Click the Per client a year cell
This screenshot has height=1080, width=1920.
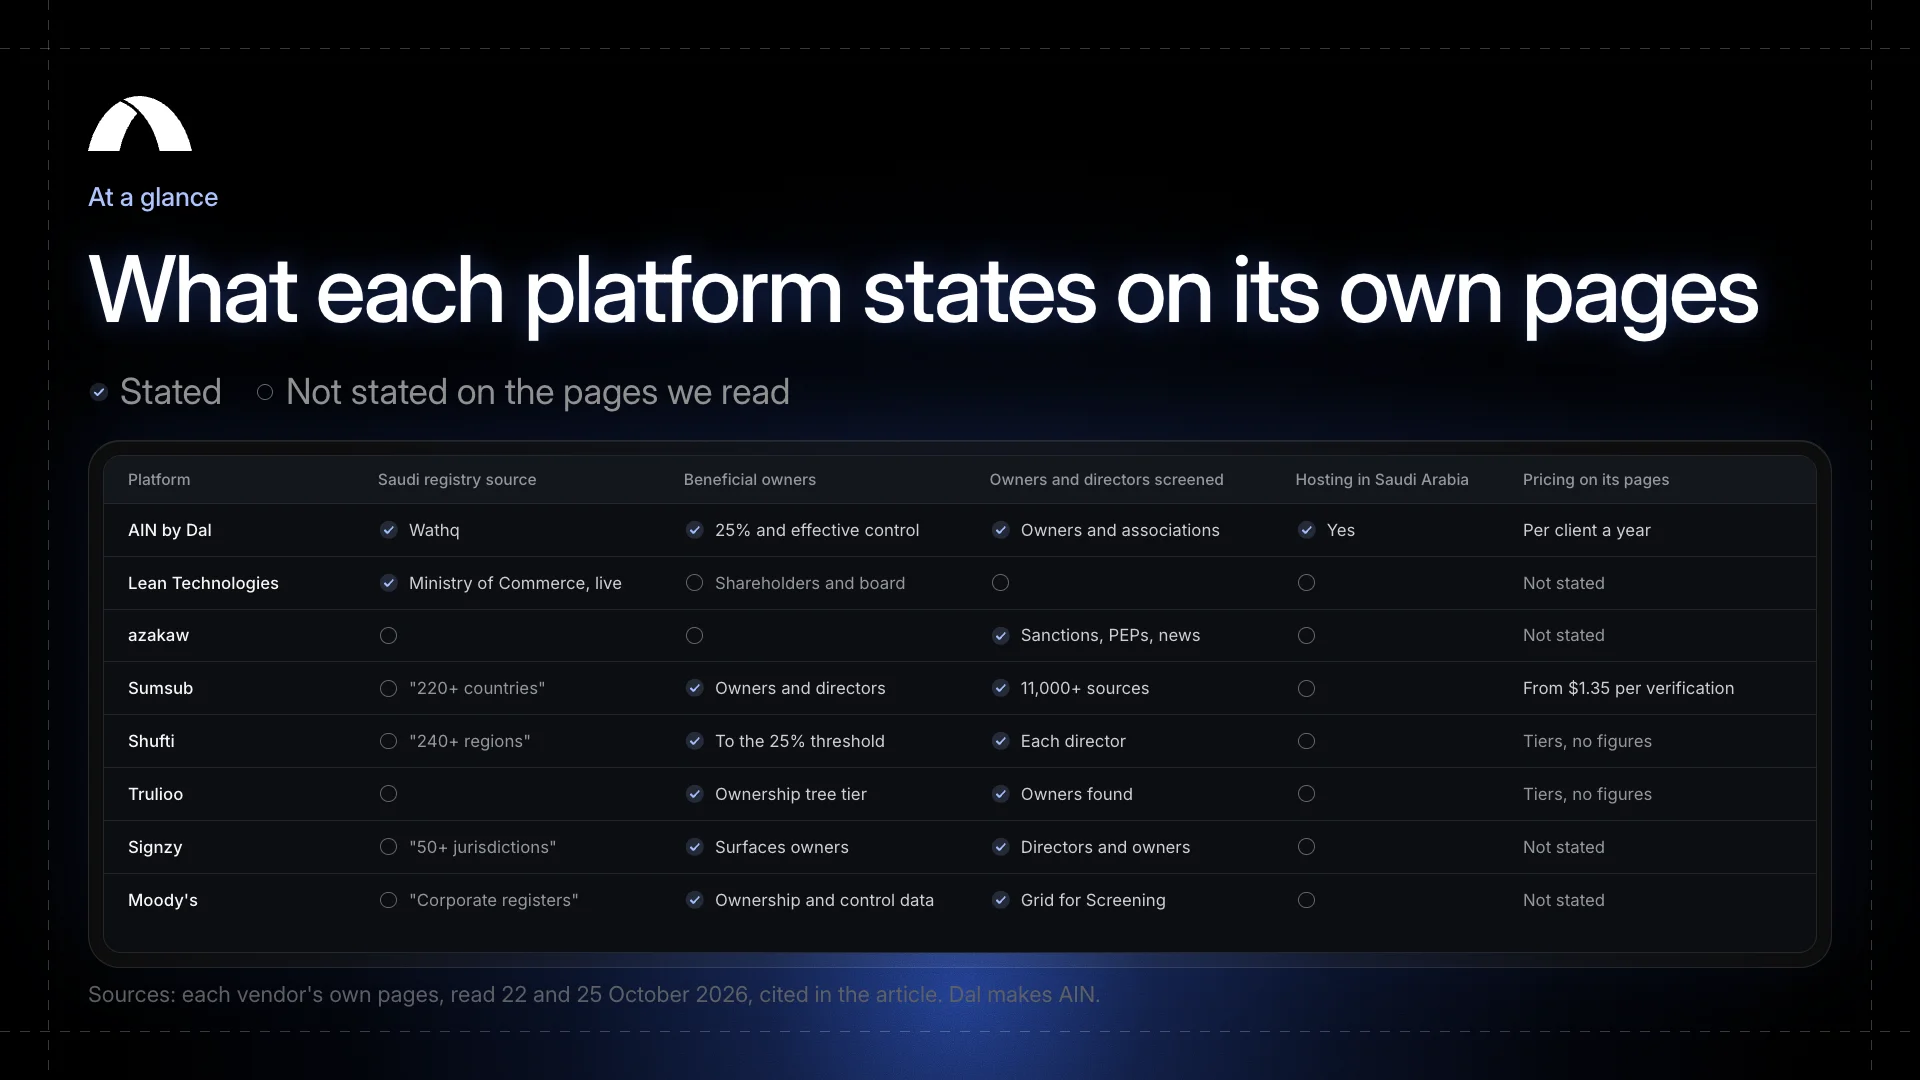click(x=1587, y=530)
